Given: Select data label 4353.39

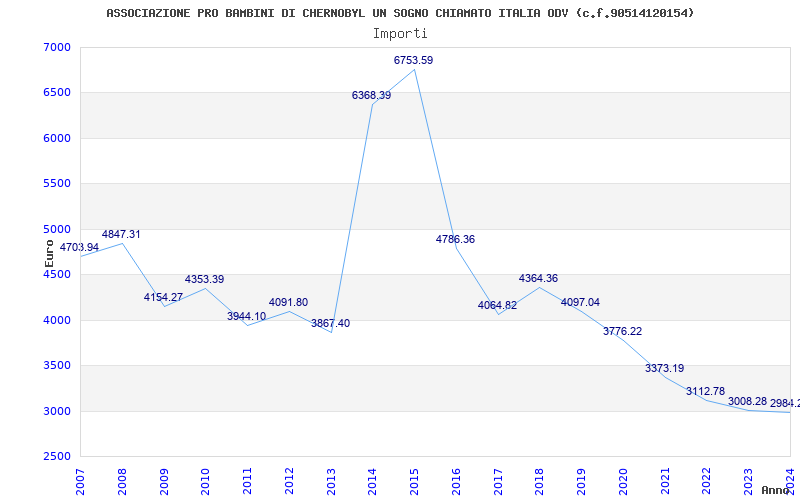Looking at the screenshot, I should coord(205,280).
